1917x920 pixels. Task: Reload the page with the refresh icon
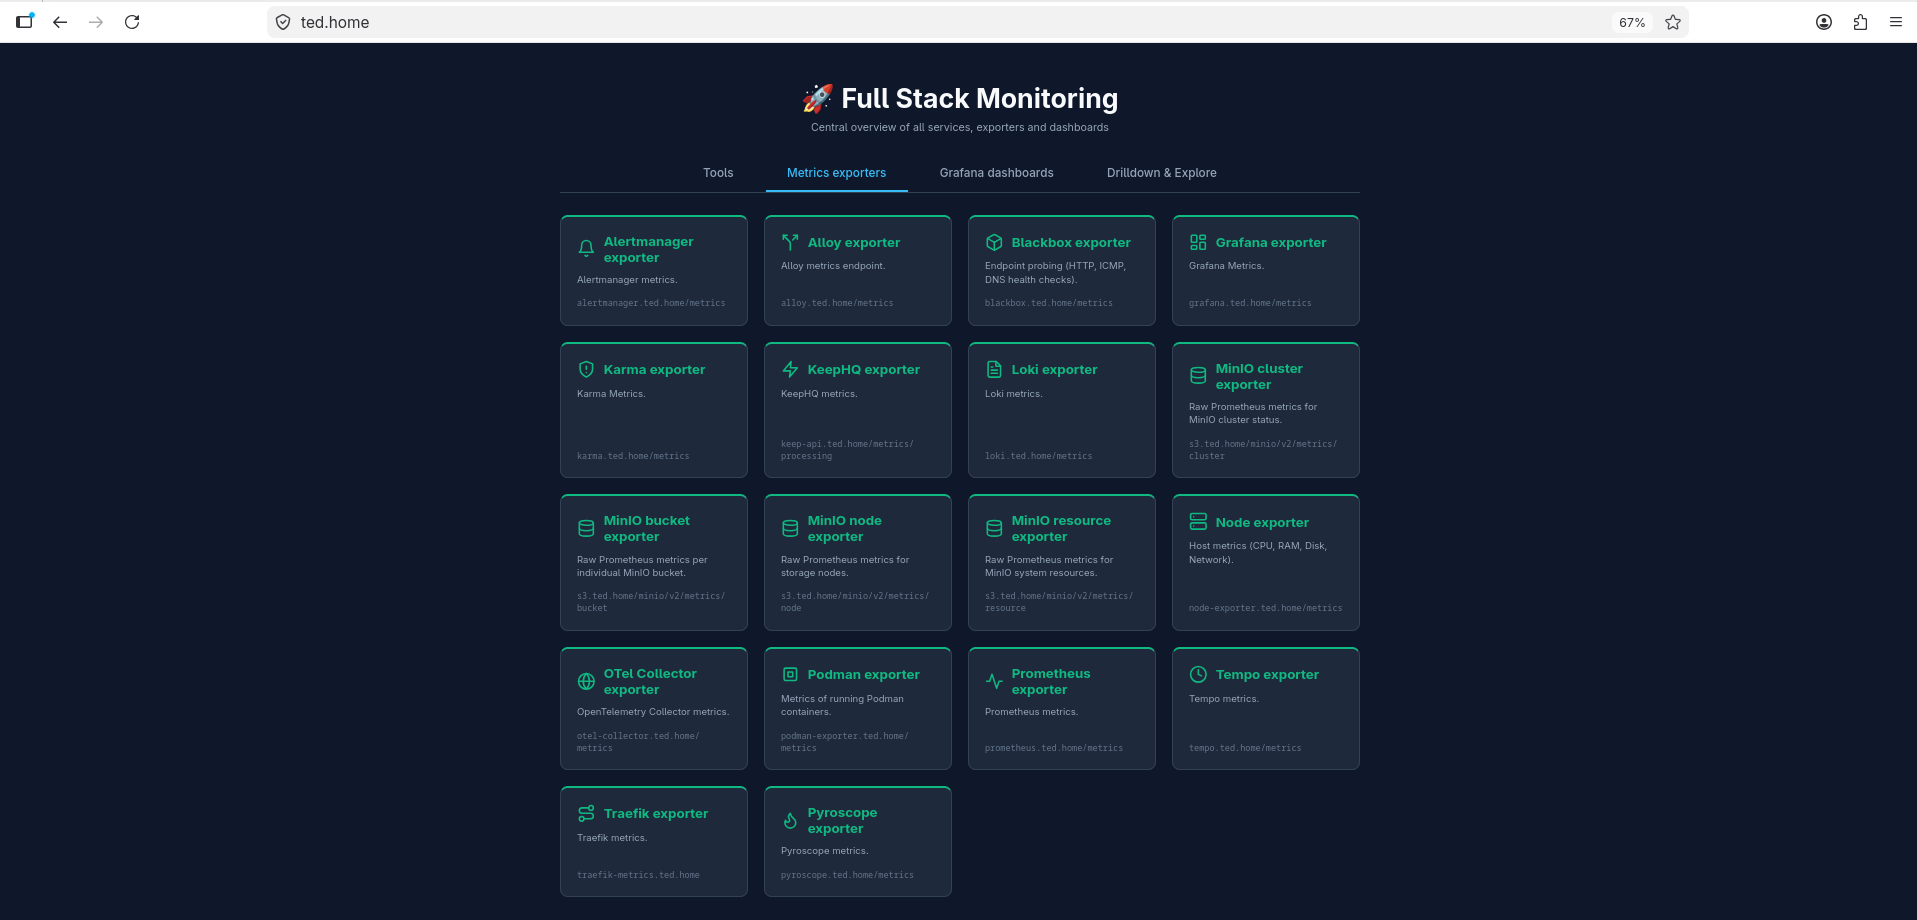pyautogui.click(x=132, y=22)
